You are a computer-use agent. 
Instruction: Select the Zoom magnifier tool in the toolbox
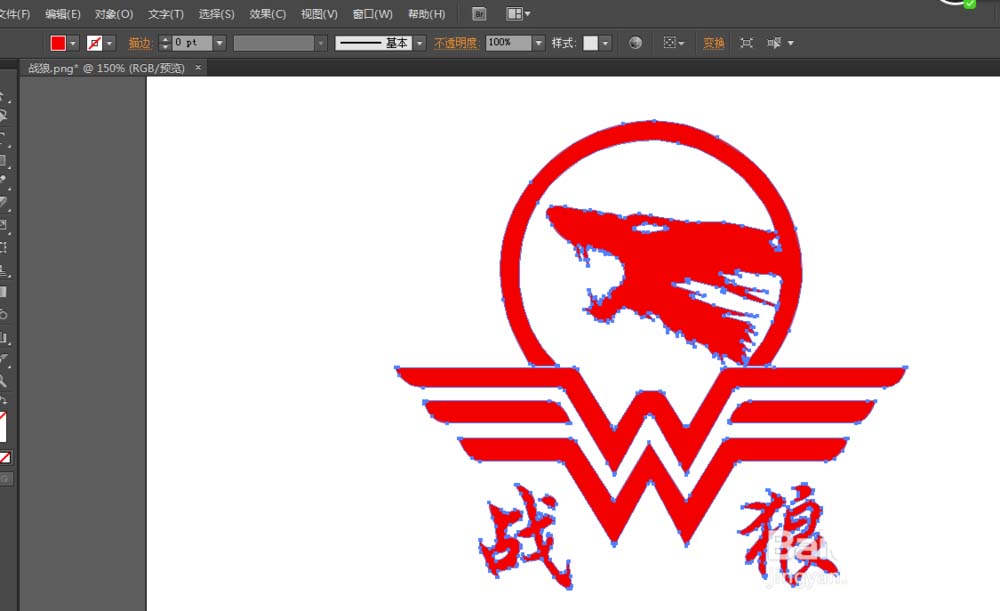[4, 381]
